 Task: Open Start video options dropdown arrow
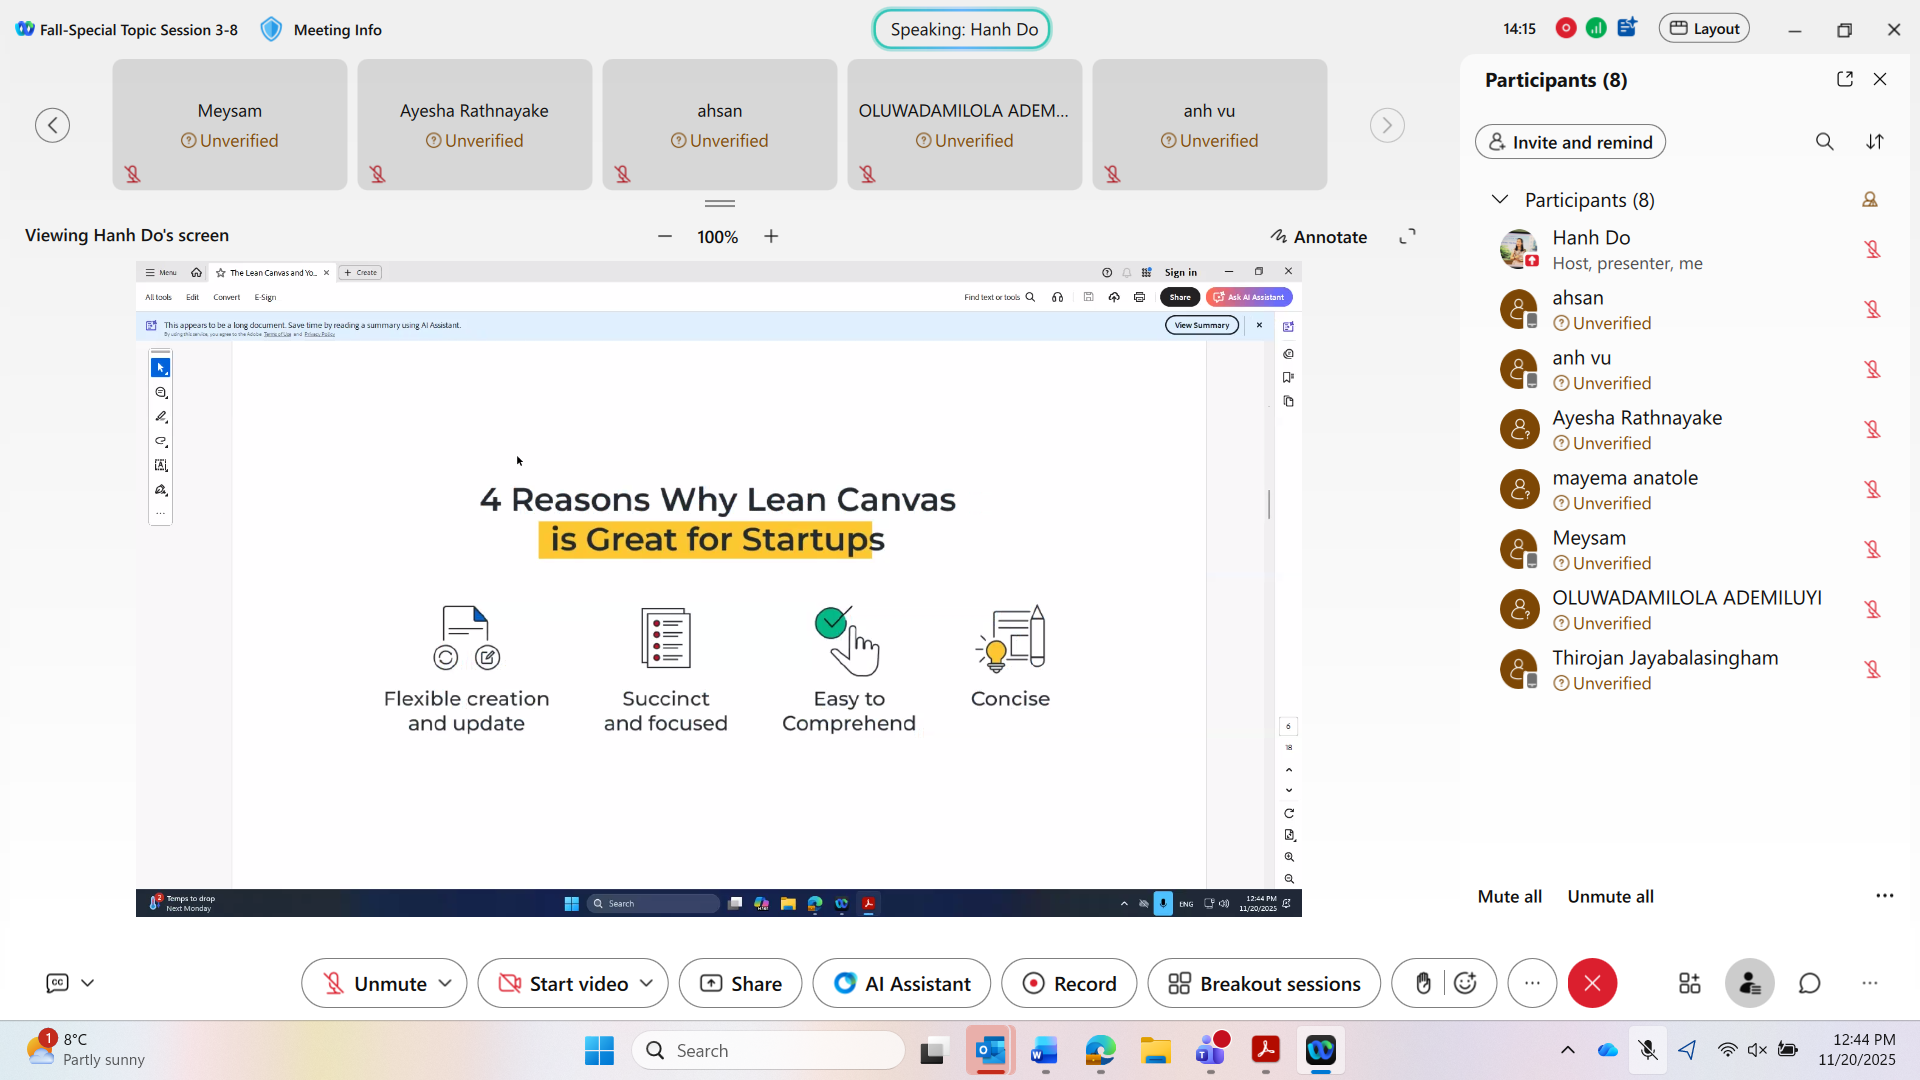click(647, 984)
